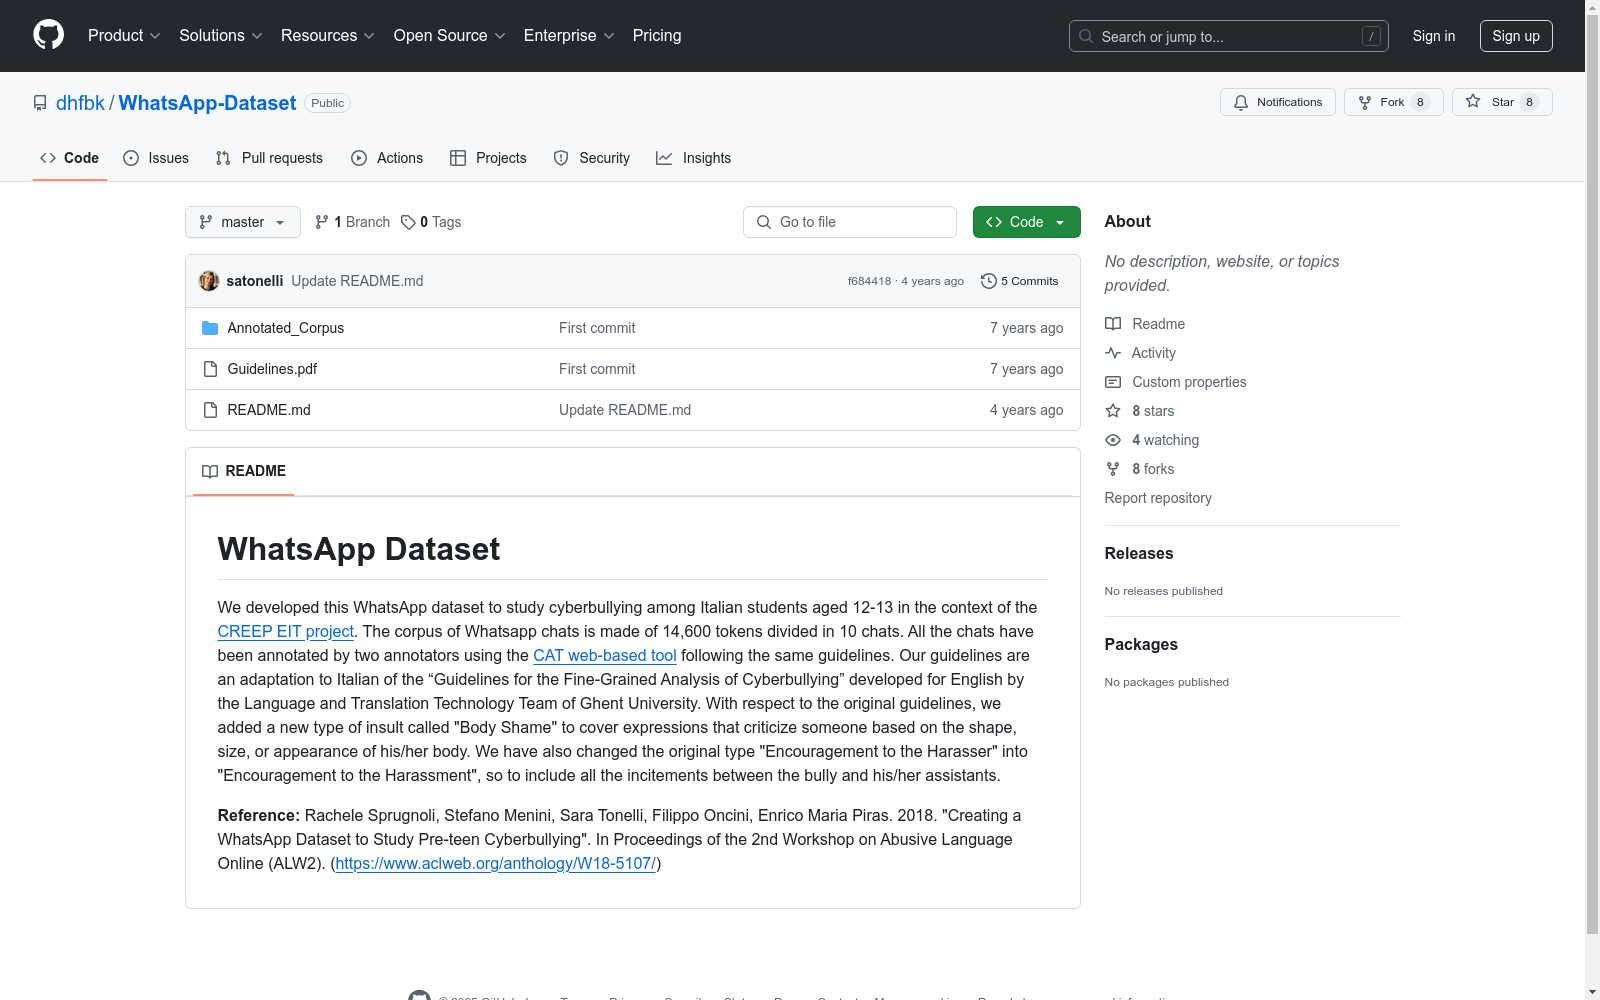The image size is (1600, 1000).
Task: Switch to the Issues tab
Action: pyautogui.click(x=156, y=158)
